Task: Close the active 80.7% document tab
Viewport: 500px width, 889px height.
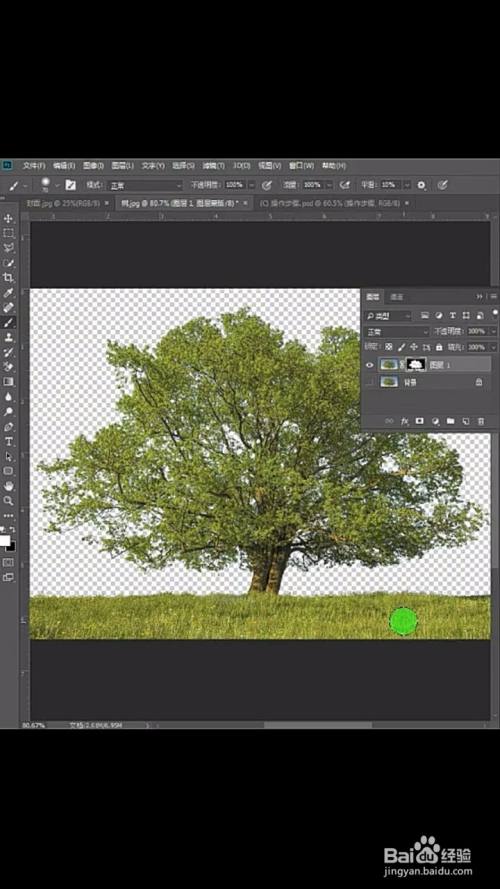Action: click(247, 202)
